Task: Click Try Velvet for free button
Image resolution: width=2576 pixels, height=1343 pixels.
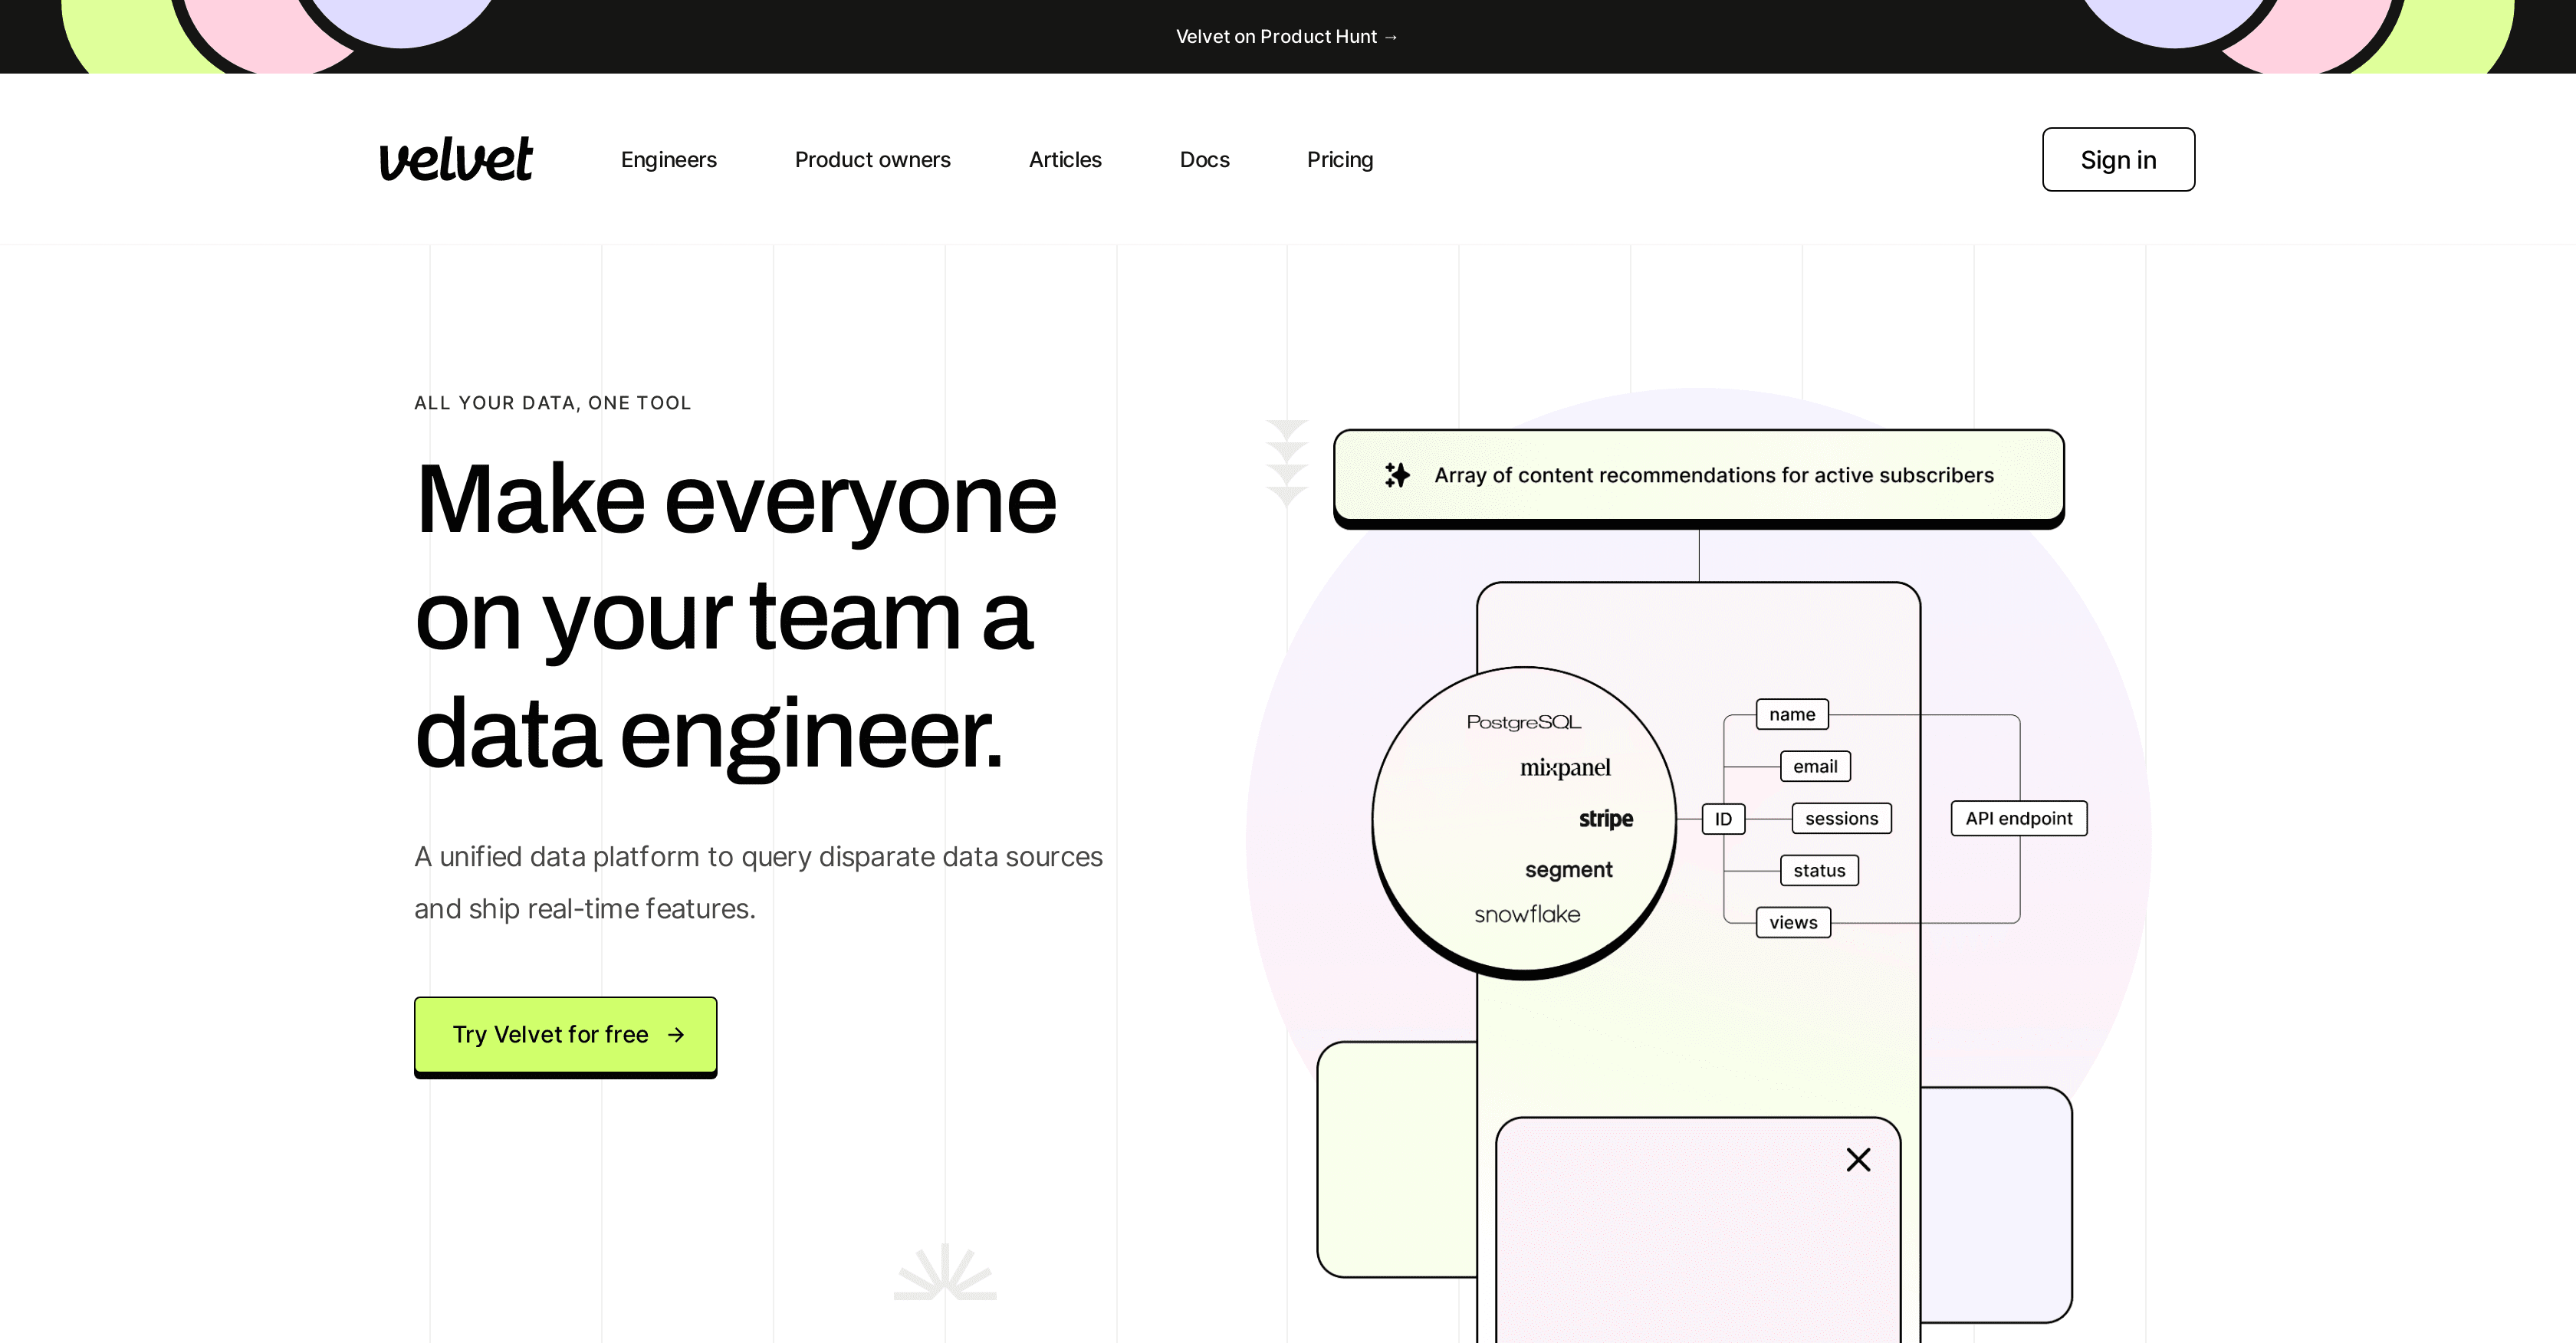Action: click(565, 1034)
